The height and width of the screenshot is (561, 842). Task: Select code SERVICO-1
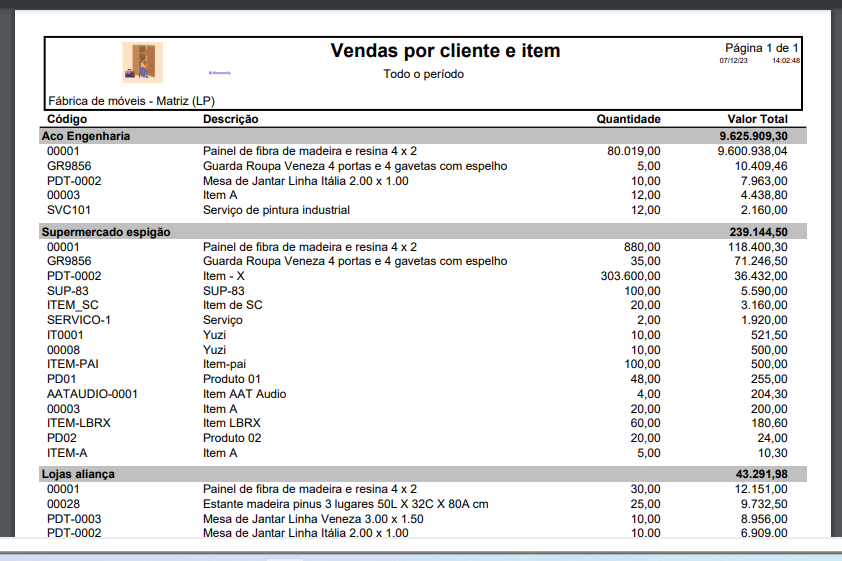[78, 320]
